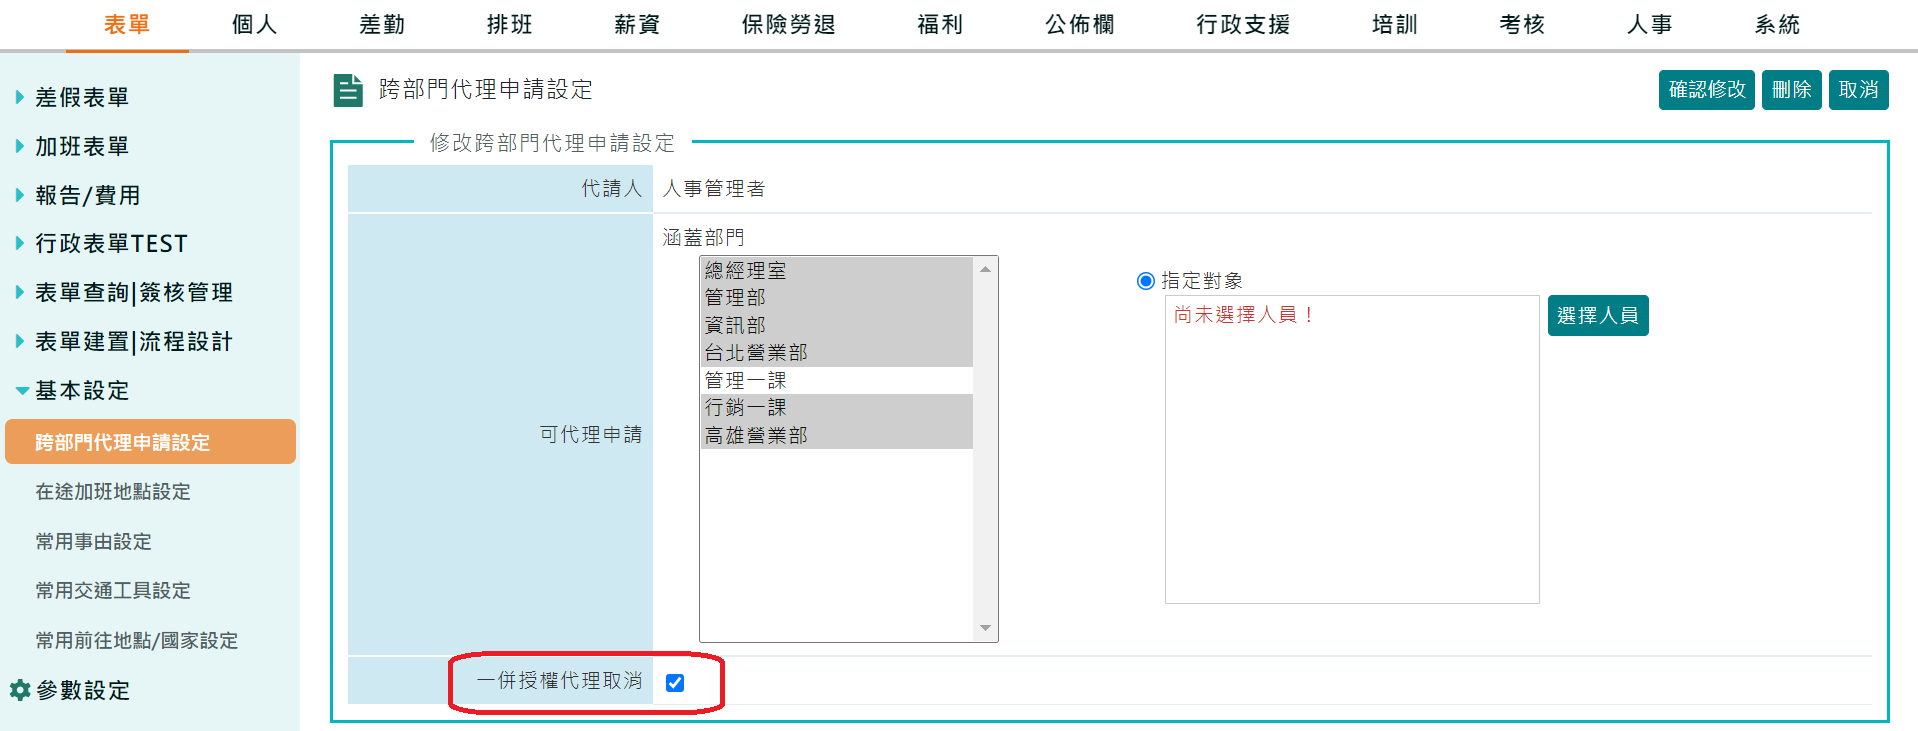Uncheck the 一併授權代理取消 checkbox
The width and height of the screenshot is (1918, 731).
point(675,683)
